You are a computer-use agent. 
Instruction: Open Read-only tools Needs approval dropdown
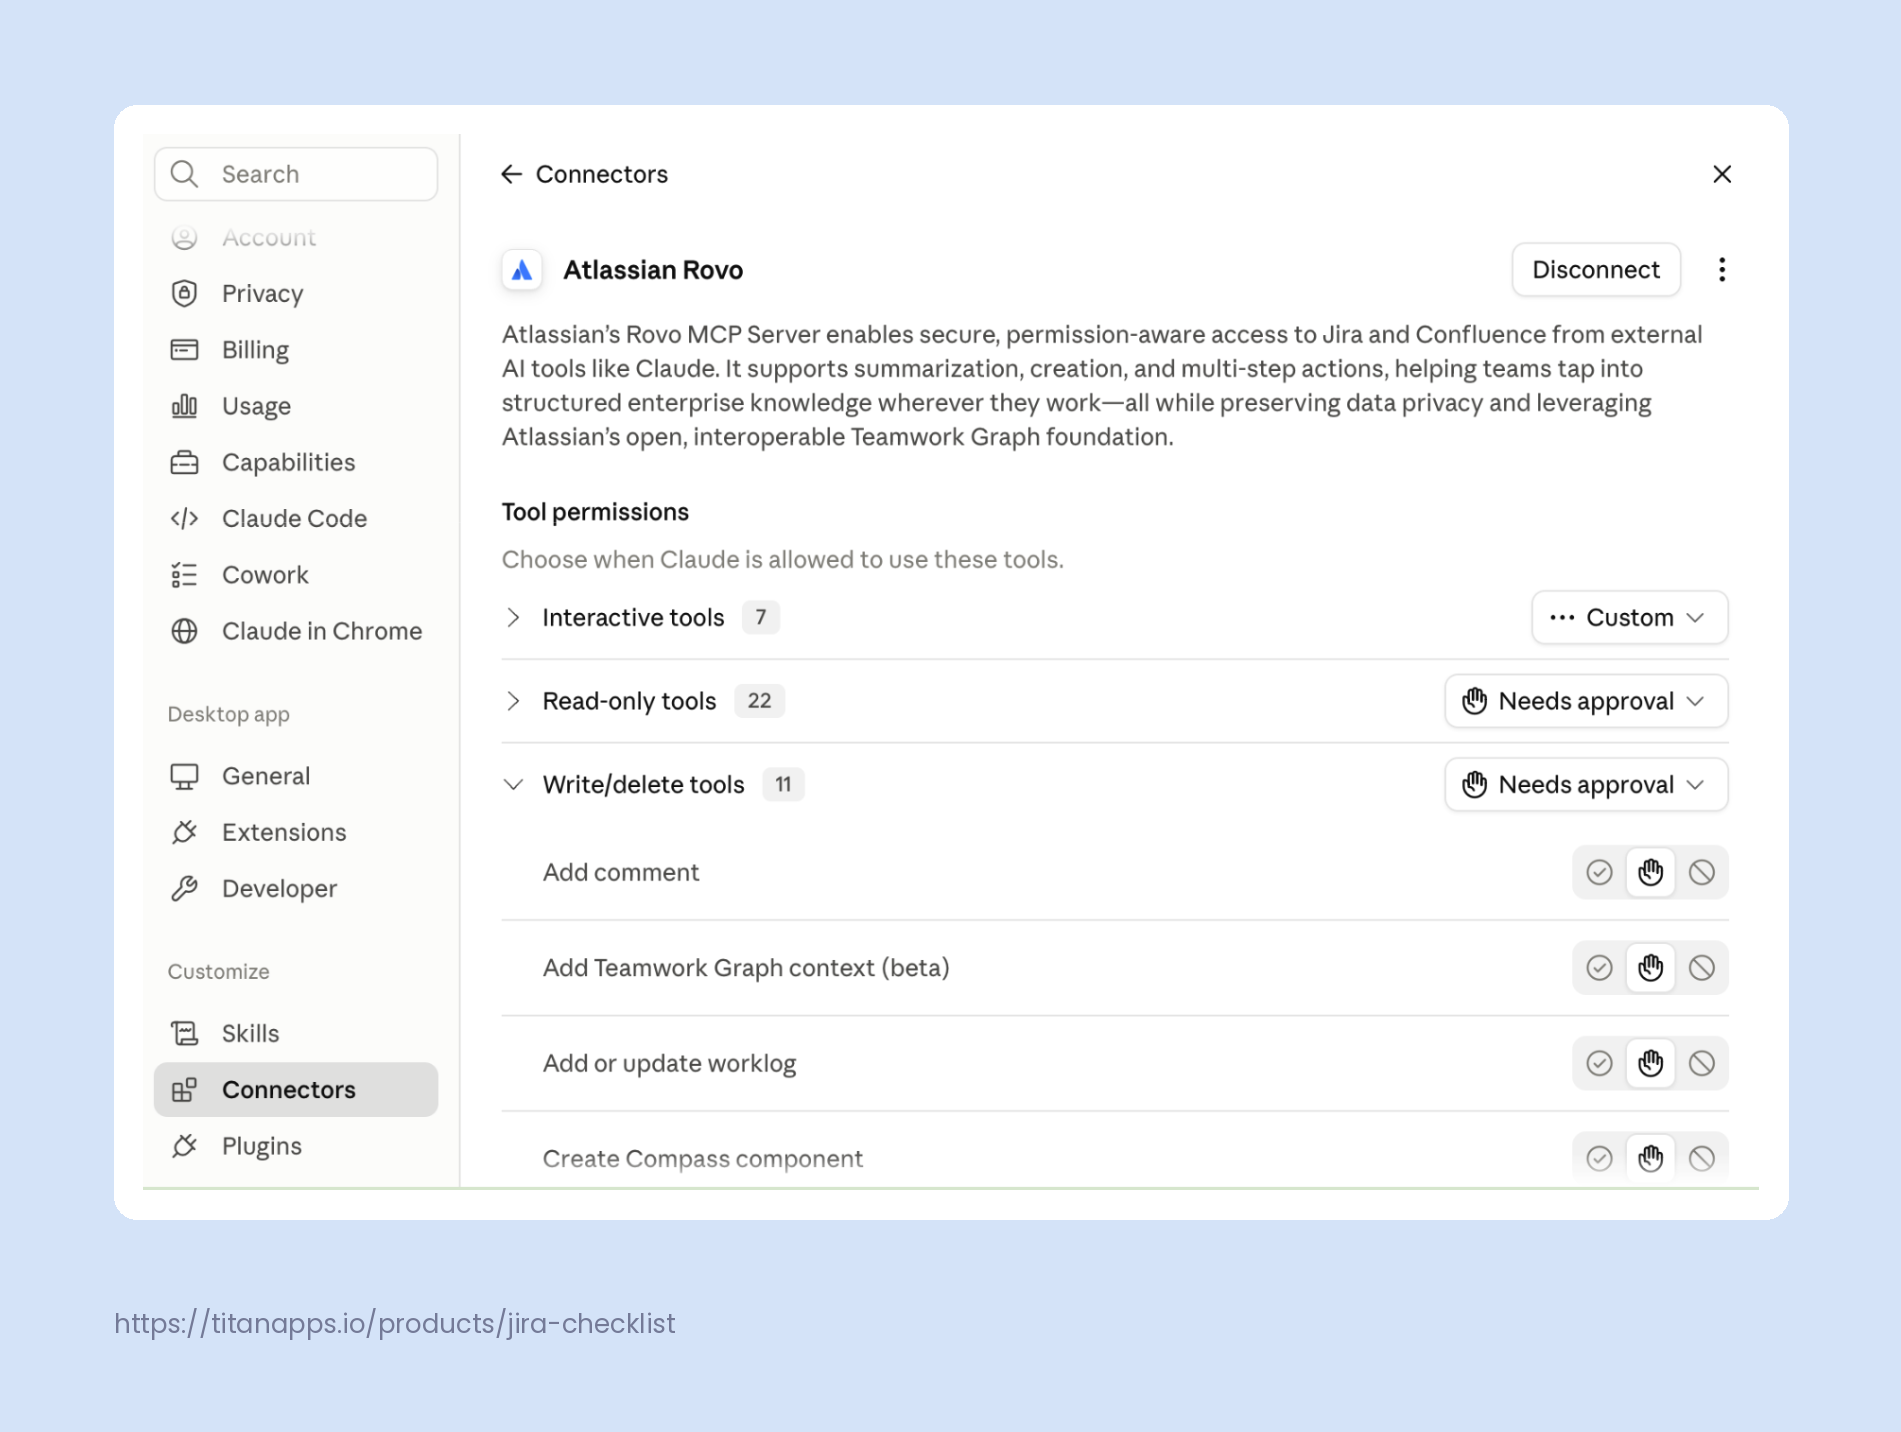coord(1586,701)
